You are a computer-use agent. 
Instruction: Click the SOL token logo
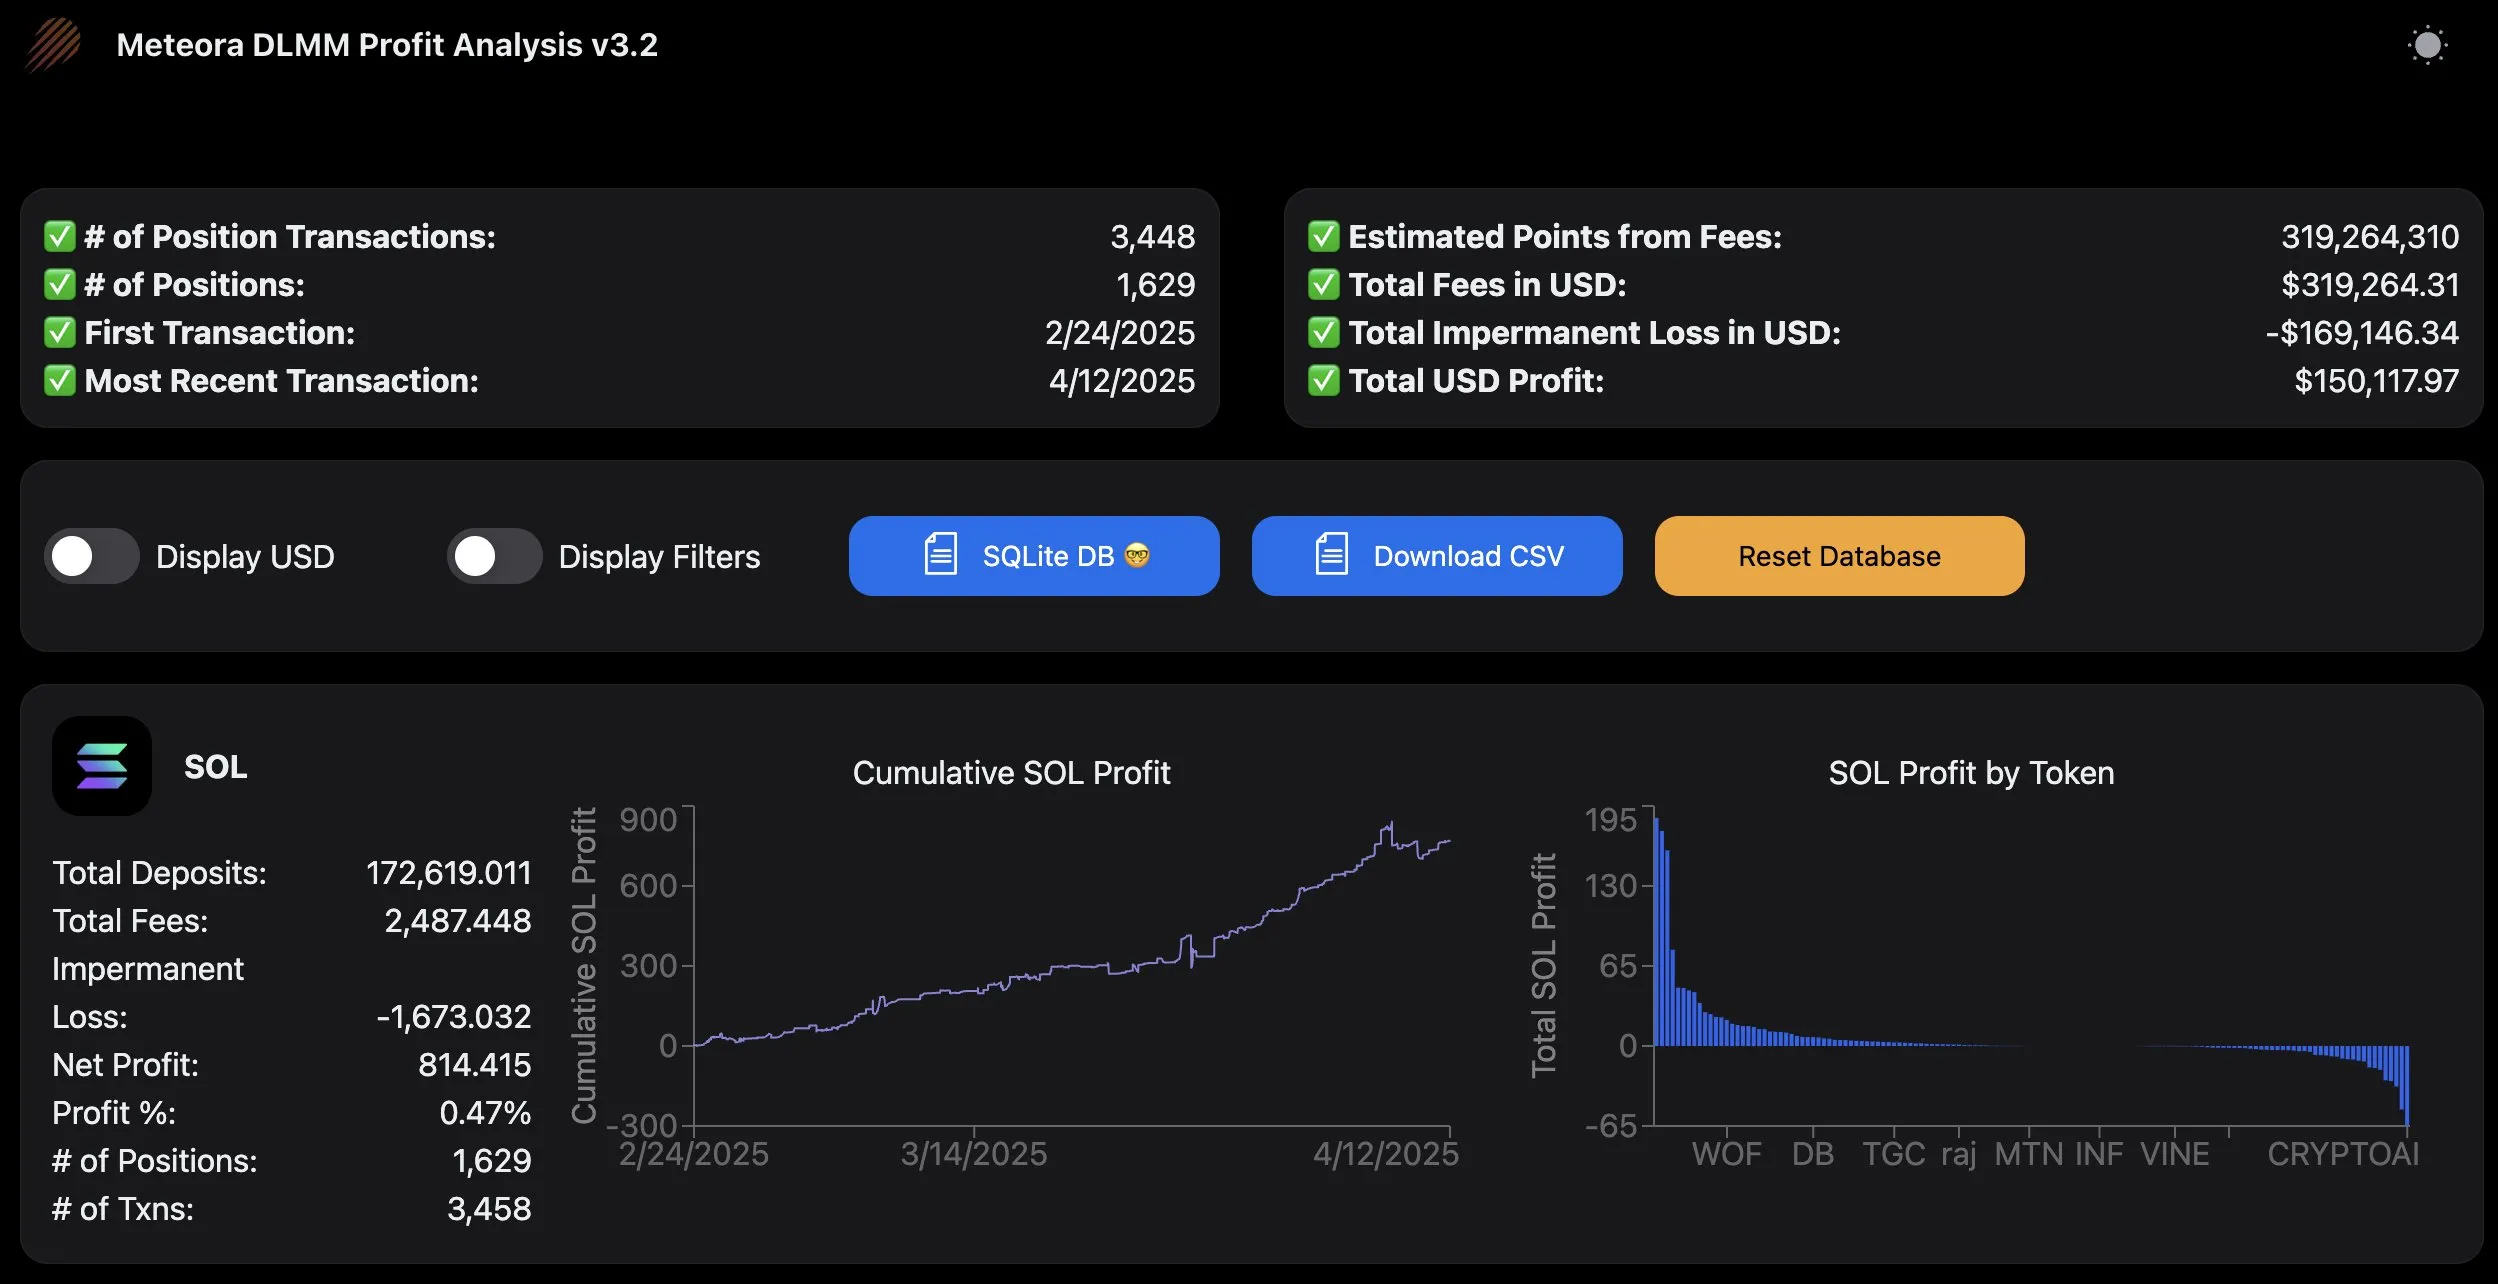pyautogui.click(x=102, y=766)
